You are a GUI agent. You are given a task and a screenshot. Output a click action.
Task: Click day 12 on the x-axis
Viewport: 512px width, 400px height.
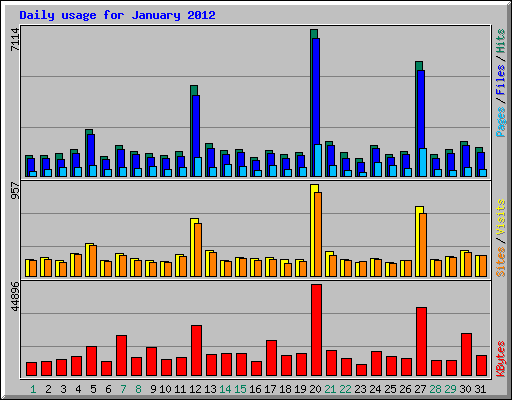pyautogui.click(x=195, y=389)
